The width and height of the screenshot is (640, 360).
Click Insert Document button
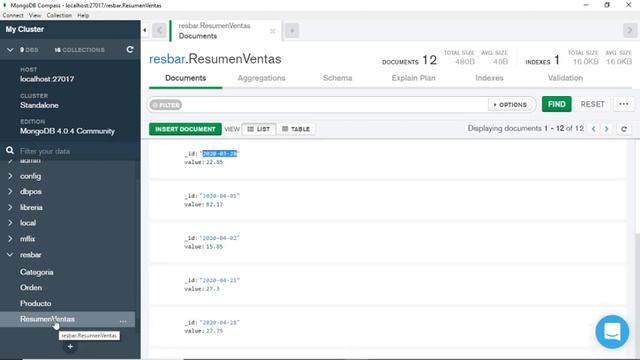(x=185, y=129)
